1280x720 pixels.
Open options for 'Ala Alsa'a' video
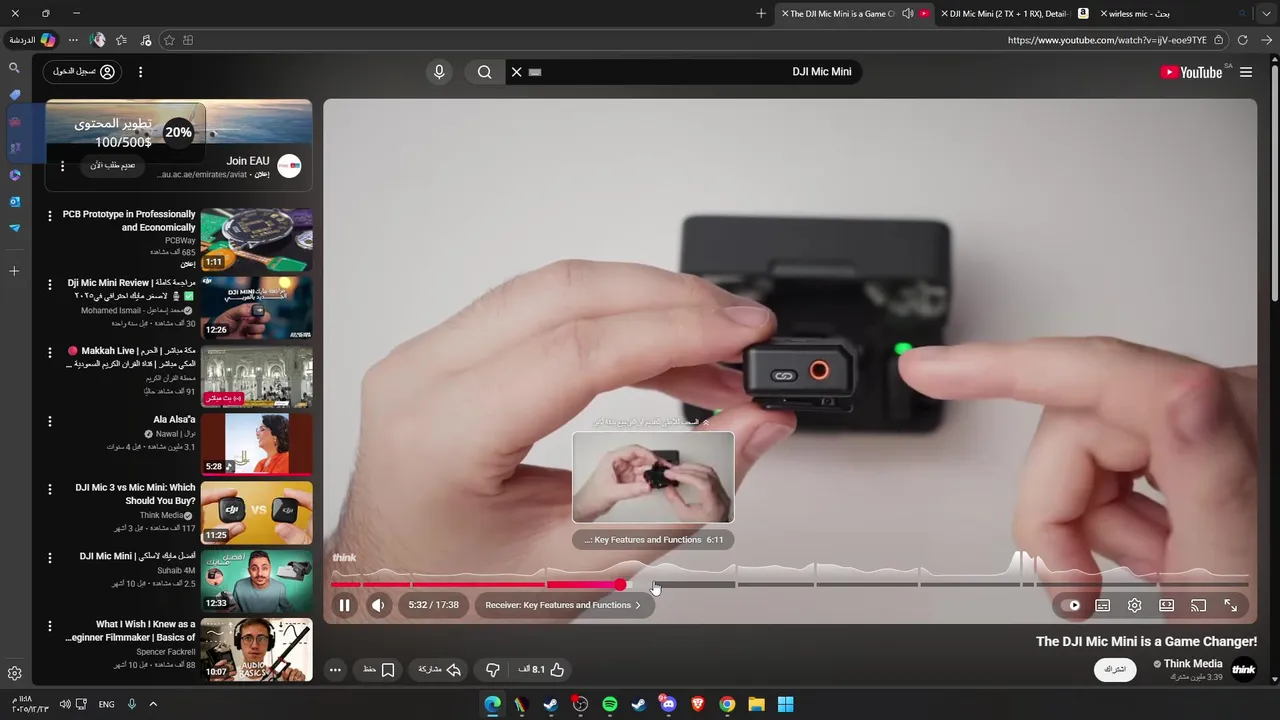(49, 422)
